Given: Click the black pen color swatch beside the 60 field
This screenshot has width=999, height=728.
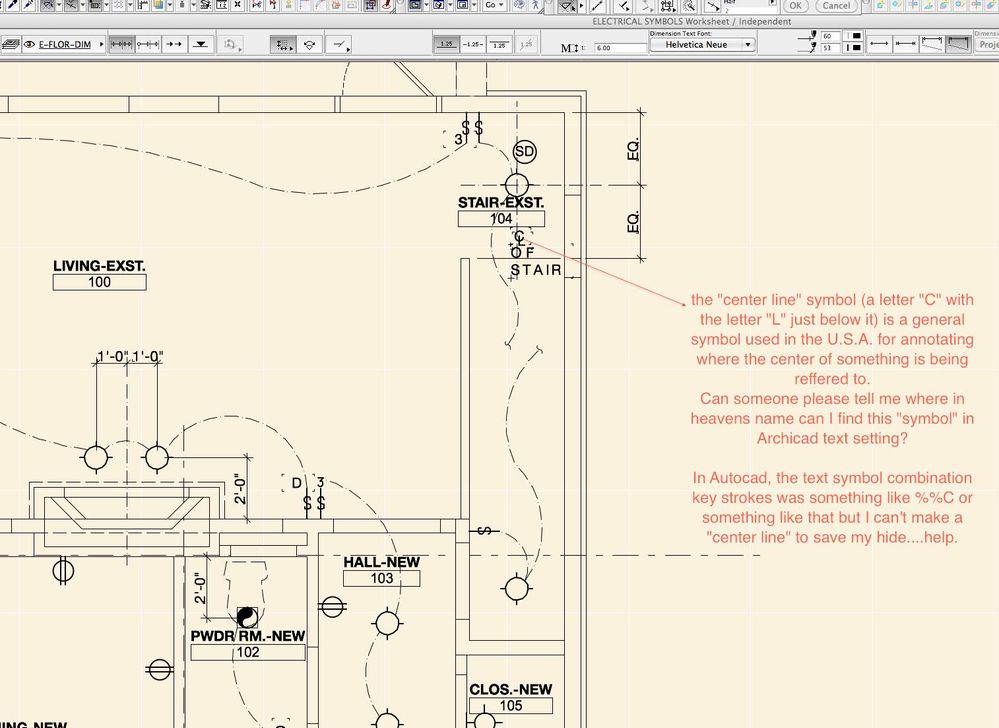Looking at the screenshot, I should click(x=856, y=36).
